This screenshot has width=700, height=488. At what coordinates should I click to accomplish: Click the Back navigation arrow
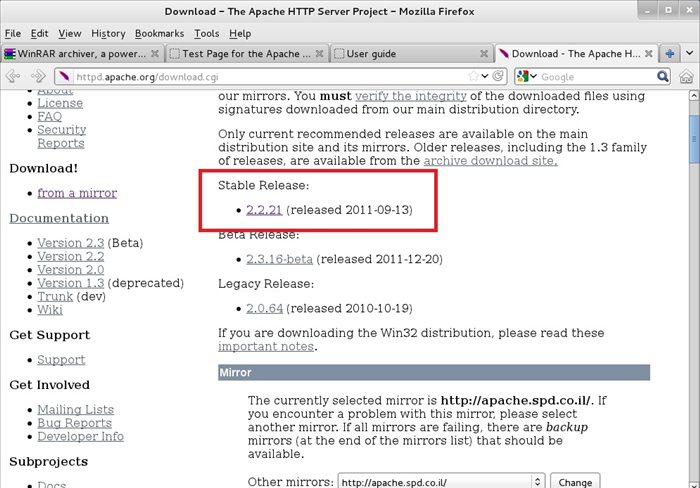tap(13, 76)
